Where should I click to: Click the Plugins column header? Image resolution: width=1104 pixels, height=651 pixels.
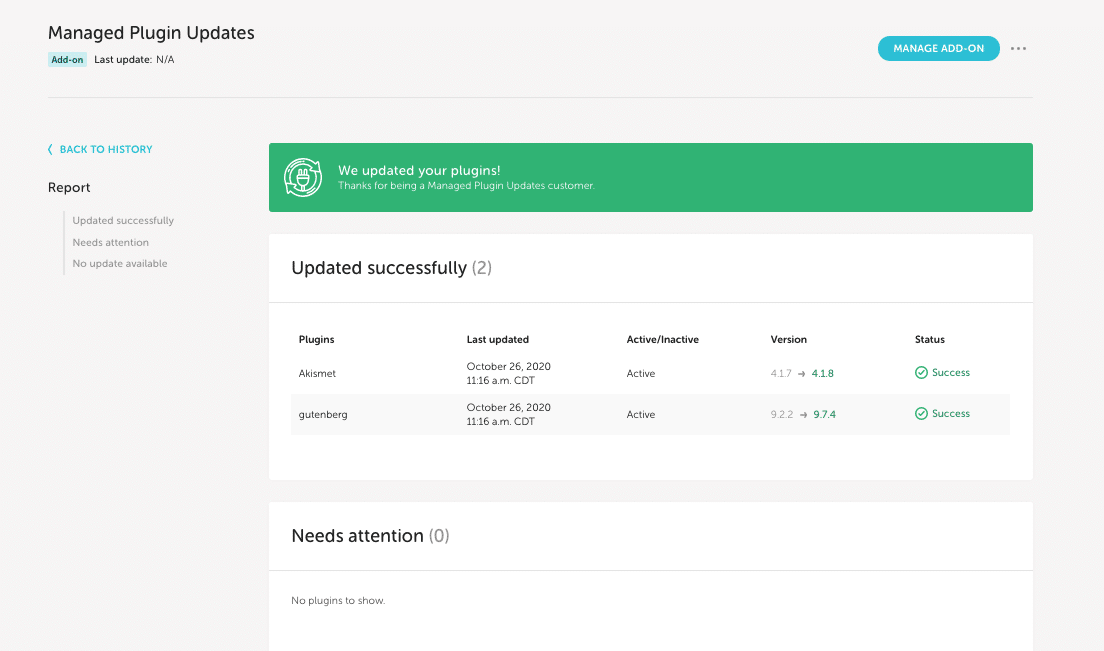pos(316,340)
